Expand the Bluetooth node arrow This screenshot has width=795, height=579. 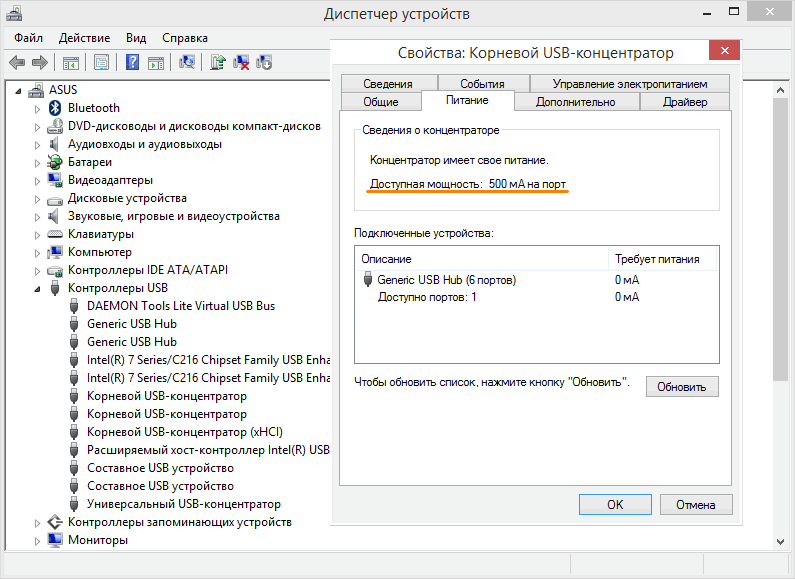[37, 108]
